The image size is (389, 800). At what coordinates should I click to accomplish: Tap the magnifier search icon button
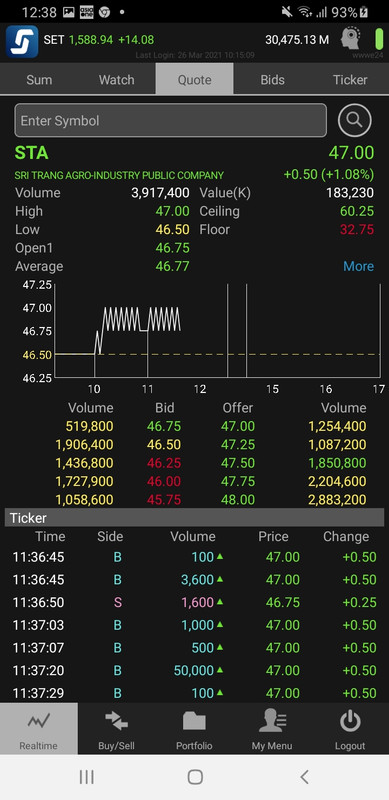pos(354,120)
